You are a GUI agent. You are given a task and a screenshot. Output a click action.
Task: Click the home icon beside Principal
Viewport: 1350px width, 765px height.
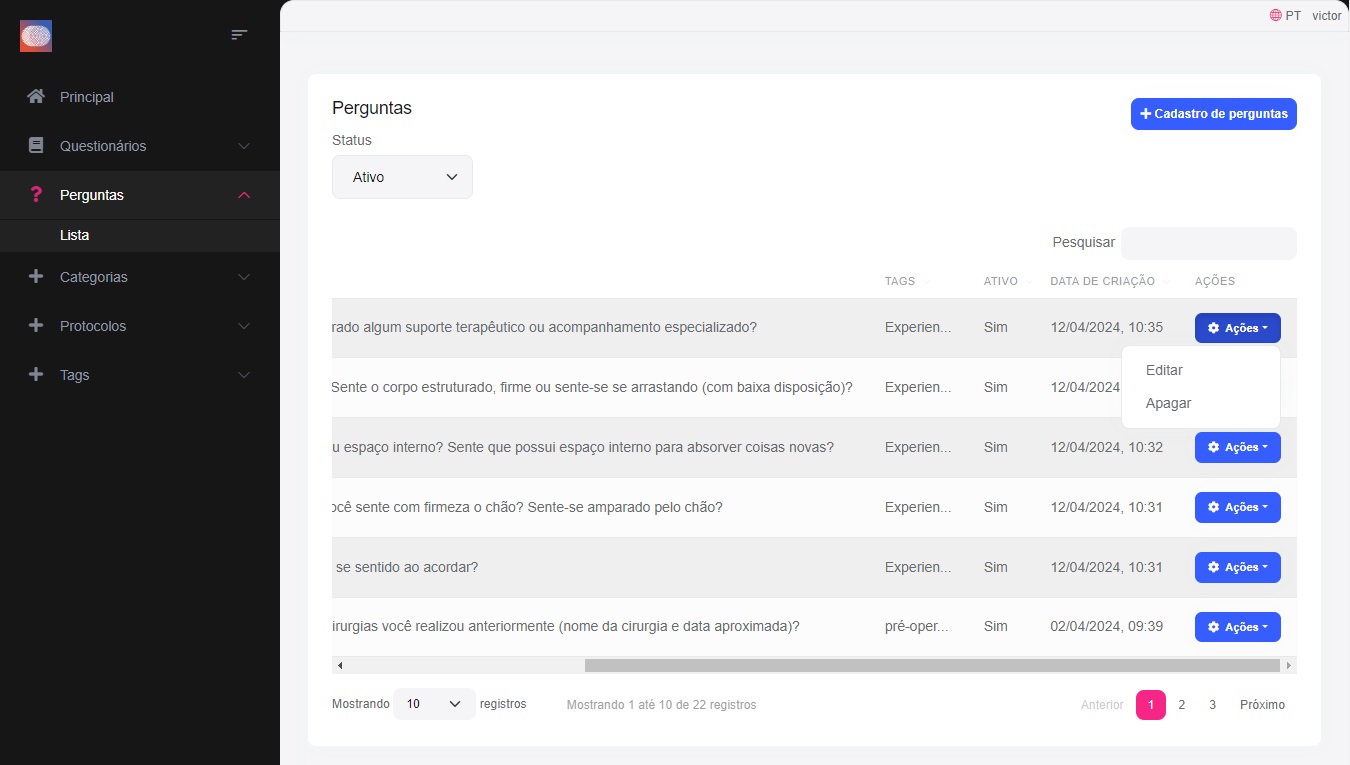pyautogui.click(x=36, y=97)
